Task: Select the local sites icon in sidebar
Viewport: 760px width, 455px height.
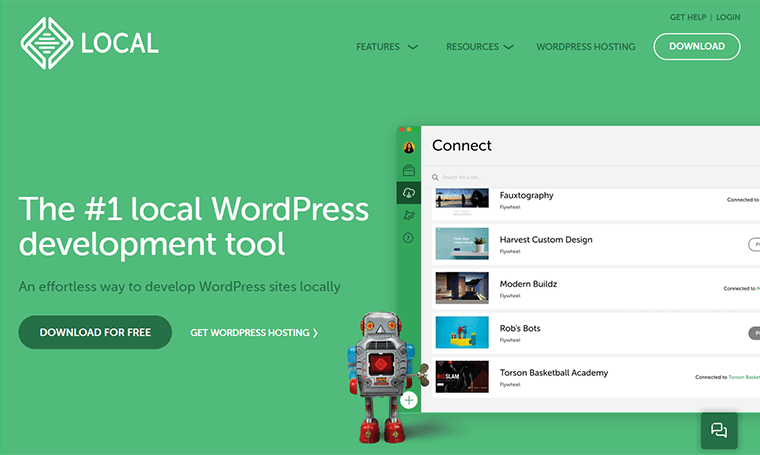Action: tap(409, 170)
